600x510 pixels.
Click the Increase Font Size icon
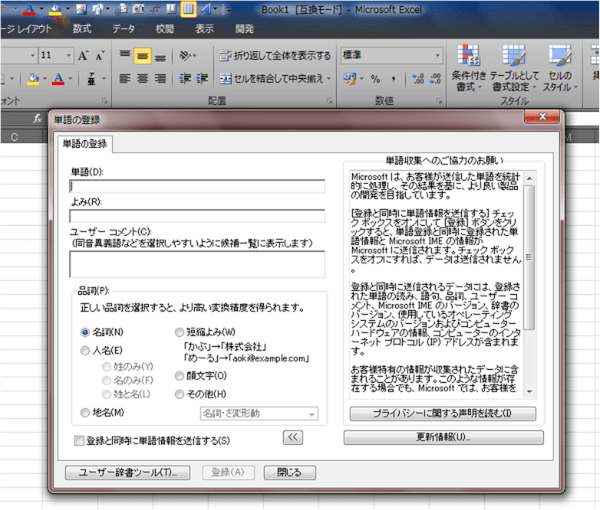(83, 56)
